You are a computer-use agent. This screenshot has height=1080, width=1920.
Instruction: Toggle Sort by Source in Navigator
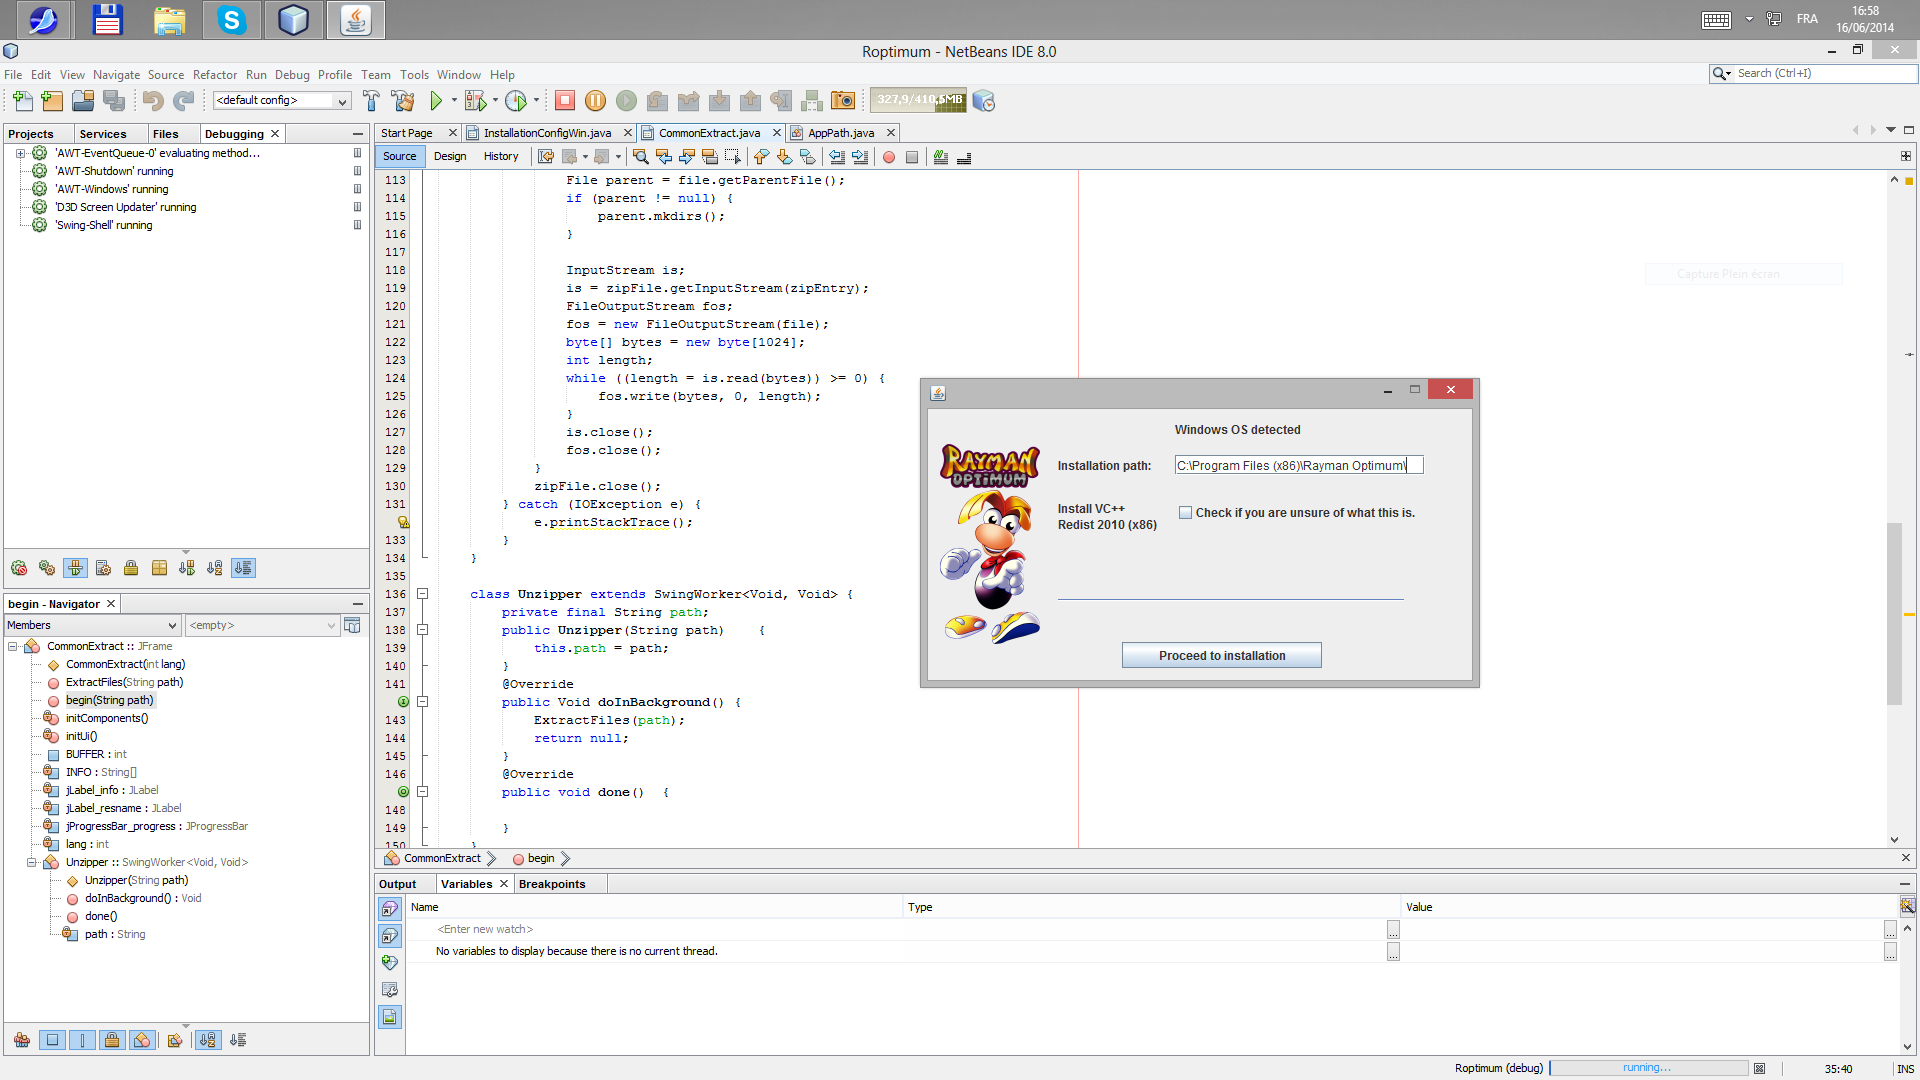(238, 1040)
